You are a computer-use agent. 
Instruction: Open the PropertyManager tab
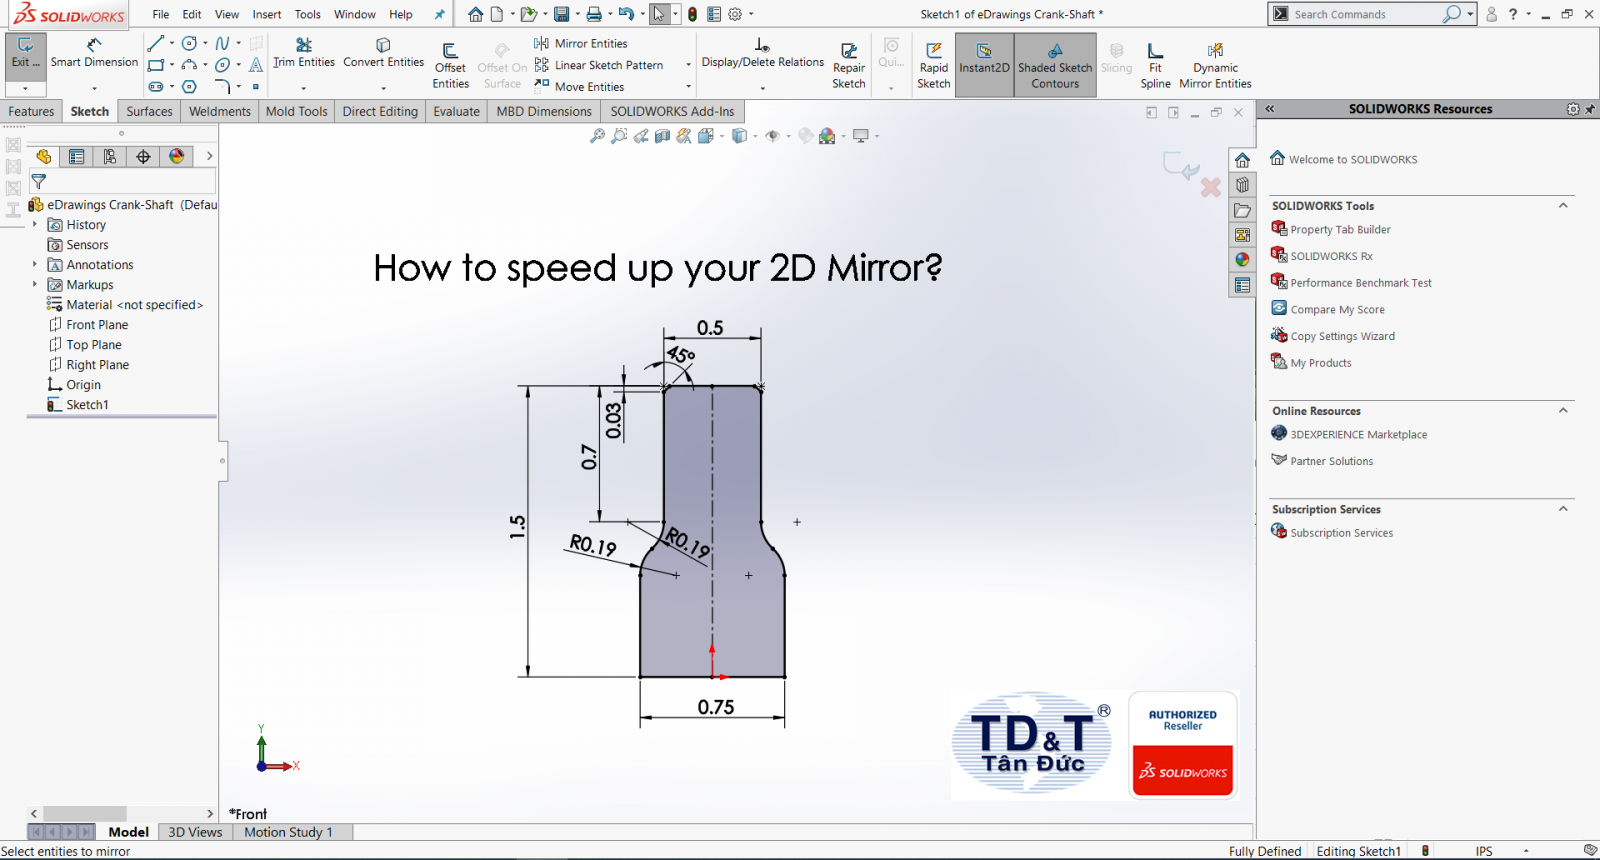pyautogui.click(x=76, y=156)
